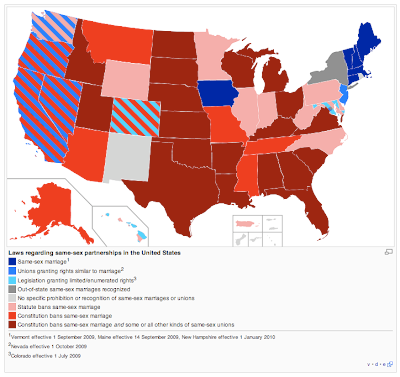400x377 pixels.
Task: Click the pink Puerto Rico inset
Action: click(x=247, y=223)
